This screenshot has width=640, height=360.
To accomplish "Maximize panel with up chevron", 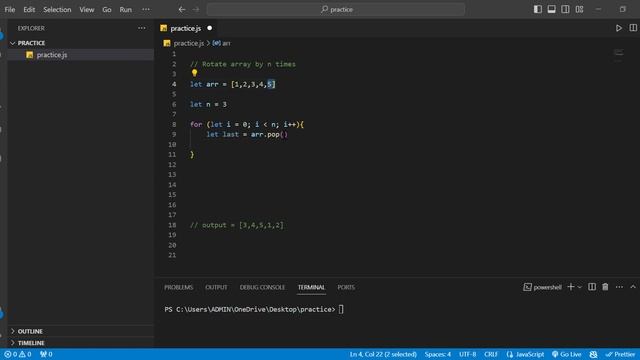I will point(633,287).
